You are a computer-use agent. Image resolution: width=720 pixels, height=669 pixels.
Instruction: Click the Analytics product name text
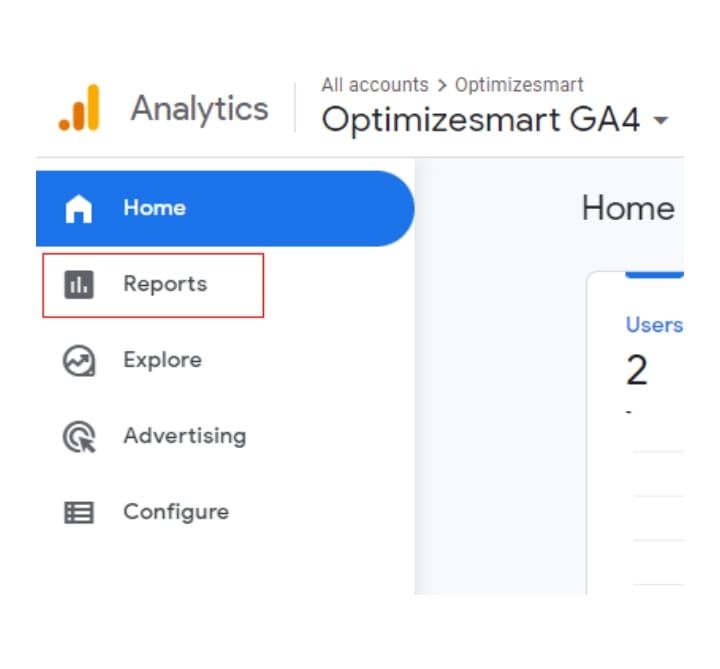click(x=200, y=109)
